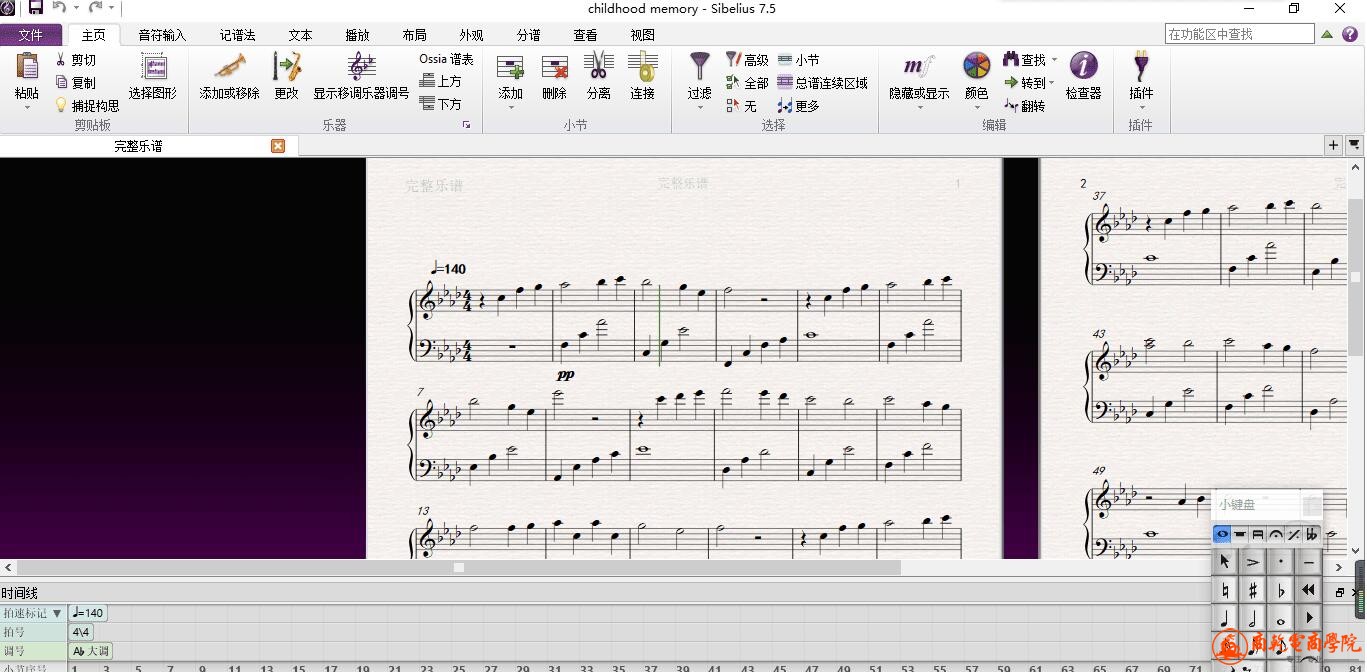Image resolution: width=1367 pixels, height=672 pixels.
Task: Open the Instruments (乐器) group dialog launcher
Action: click(466, 125)
